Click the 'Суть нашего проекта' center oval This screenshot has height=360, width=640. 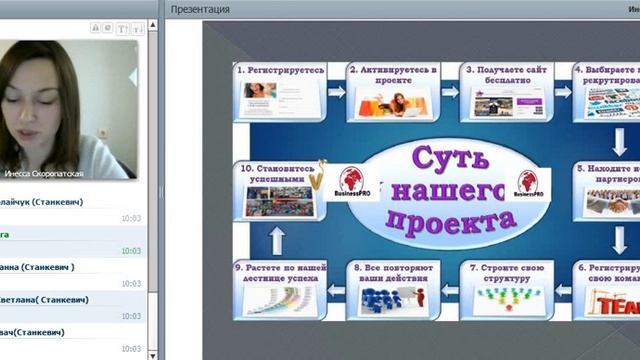[449, 194]
